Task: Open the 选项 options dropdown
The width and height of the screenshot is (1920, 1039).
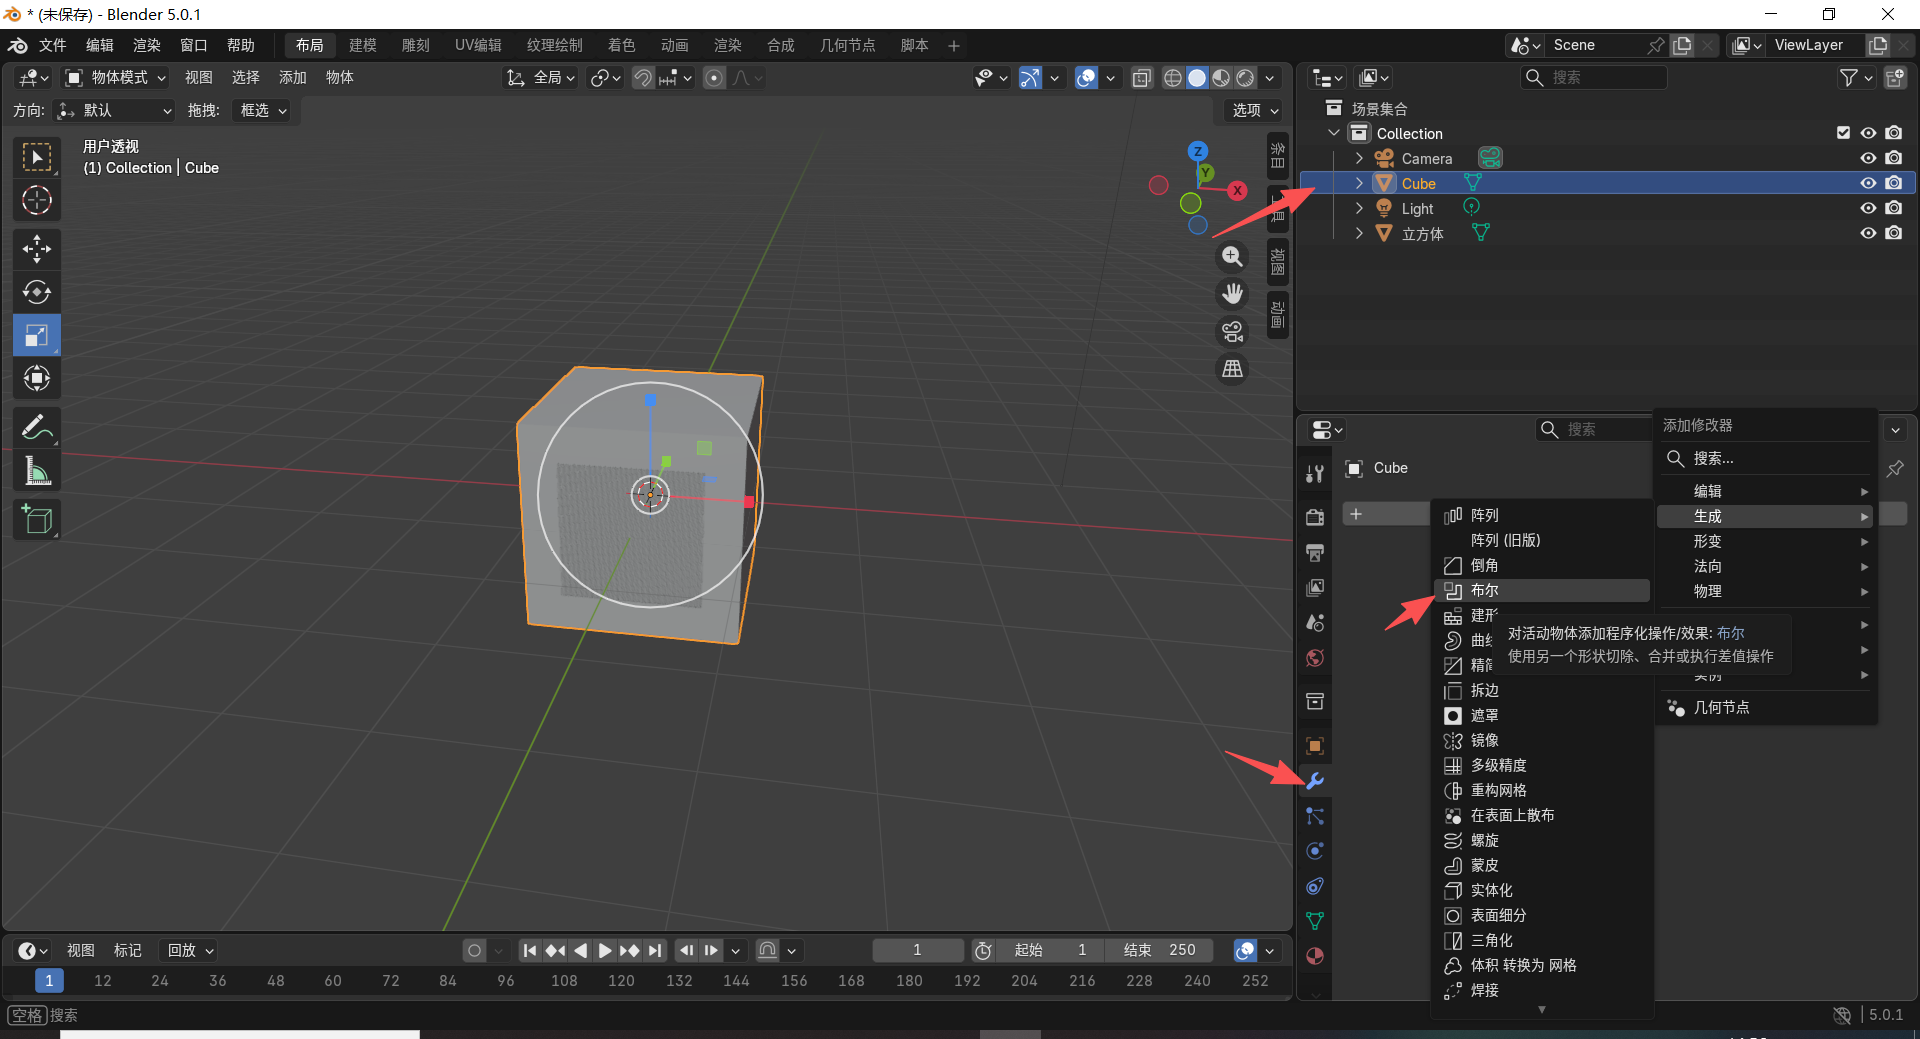Action: pos(1255,111)
